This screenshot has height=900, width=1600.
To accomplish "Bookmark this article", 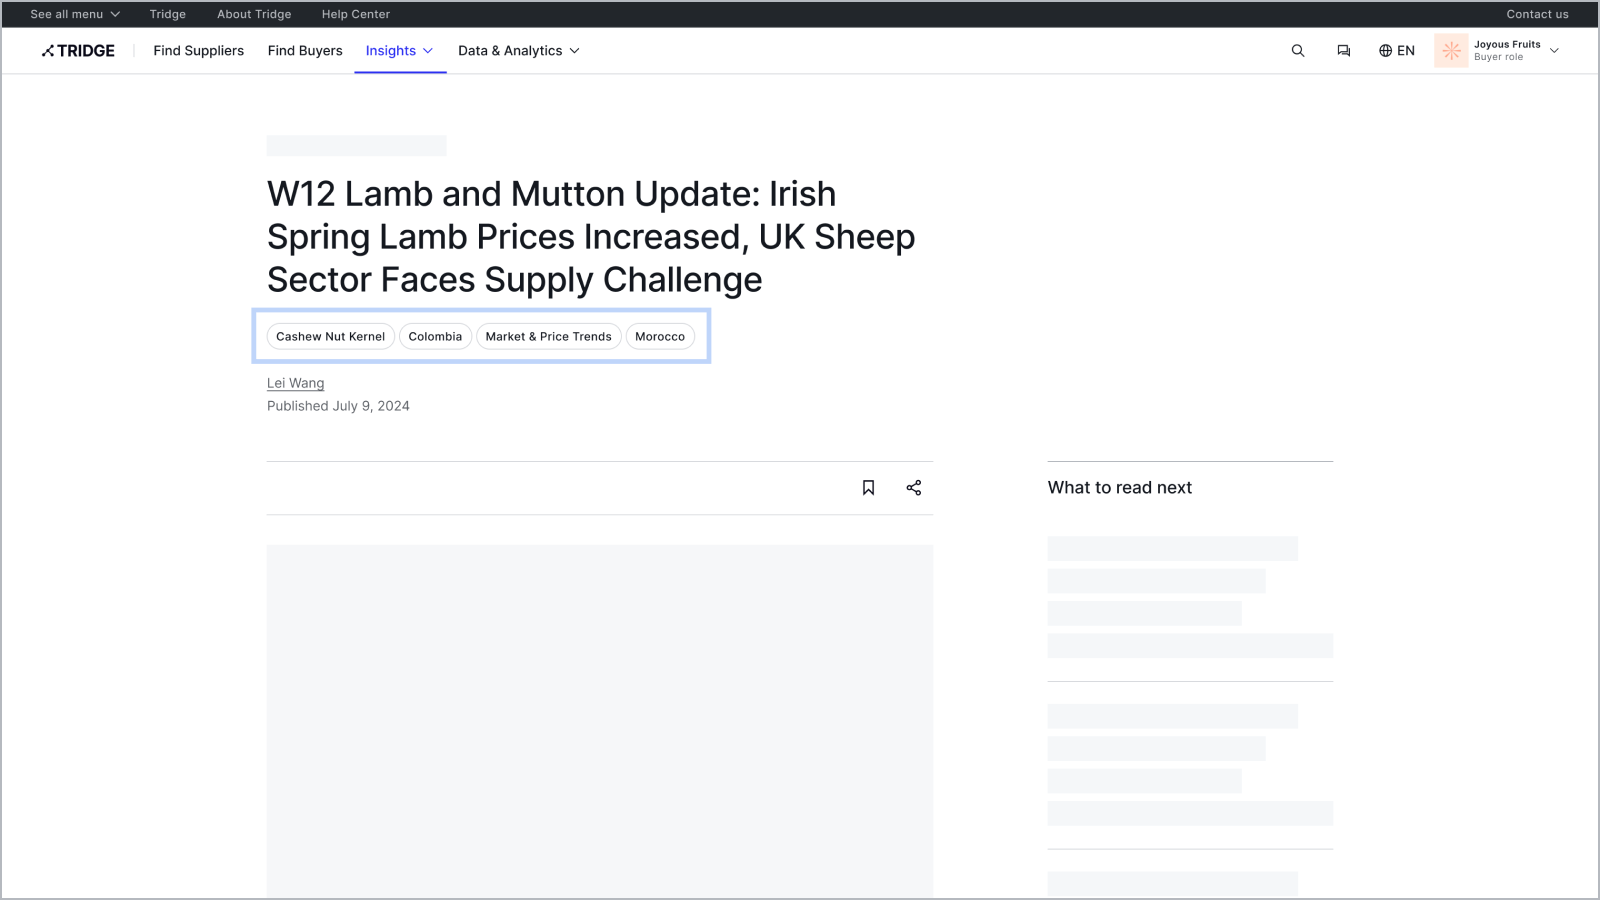I will coord(868,488).
